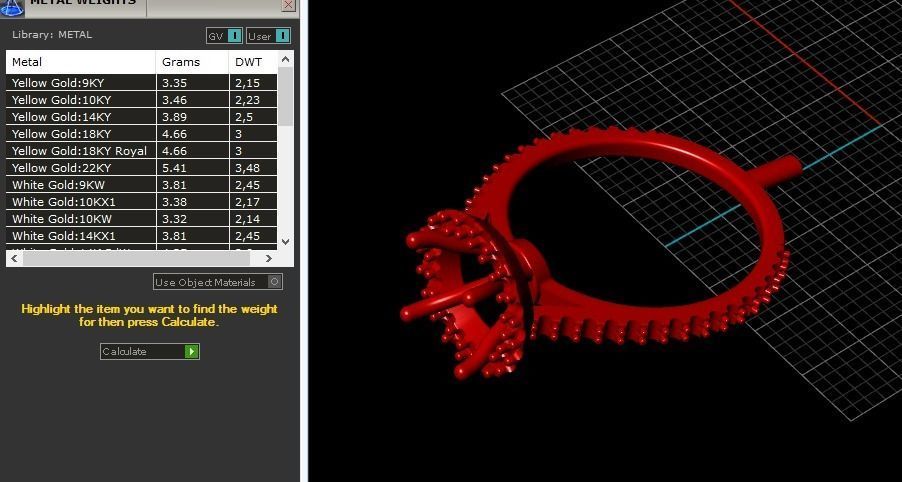This screenshot has width=902, height=482.
Task: Select the Yellow Gold:18KY Royal row
Action: point(142,151)
